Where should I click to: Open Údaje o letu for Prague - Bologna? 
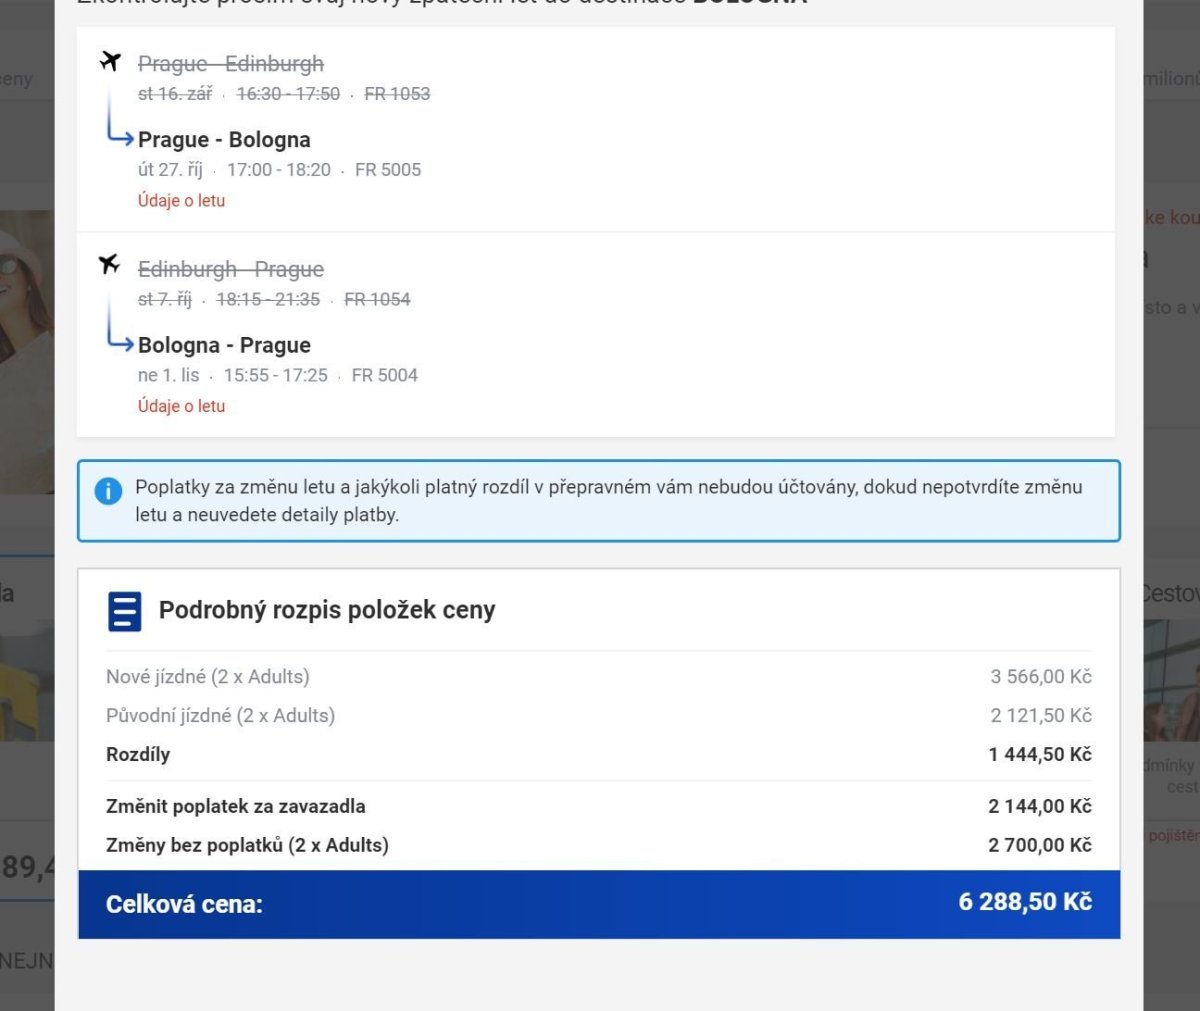[181, 201]
